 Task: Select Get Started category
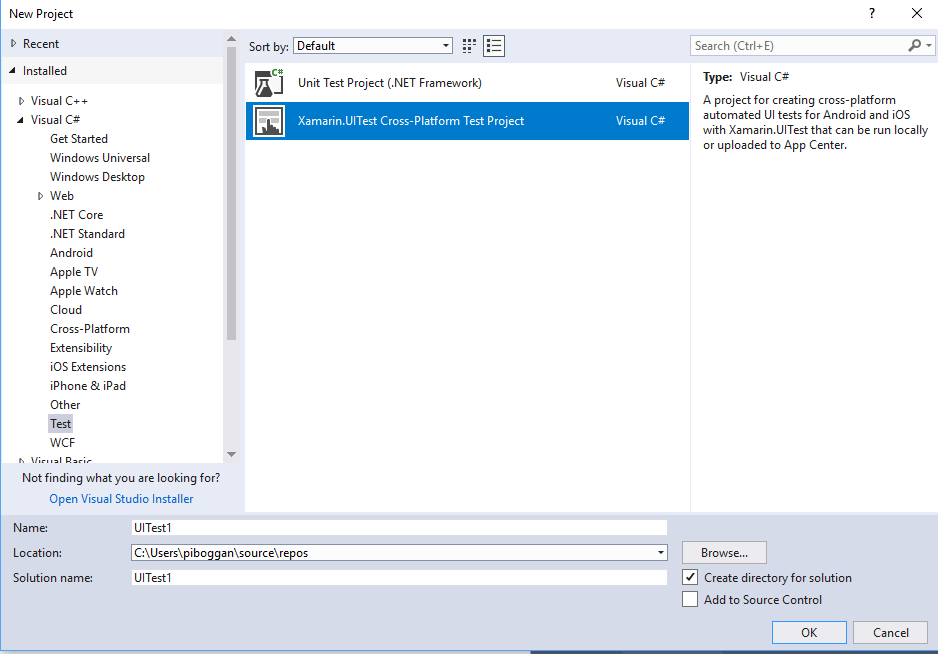click(x=79, y=139)
